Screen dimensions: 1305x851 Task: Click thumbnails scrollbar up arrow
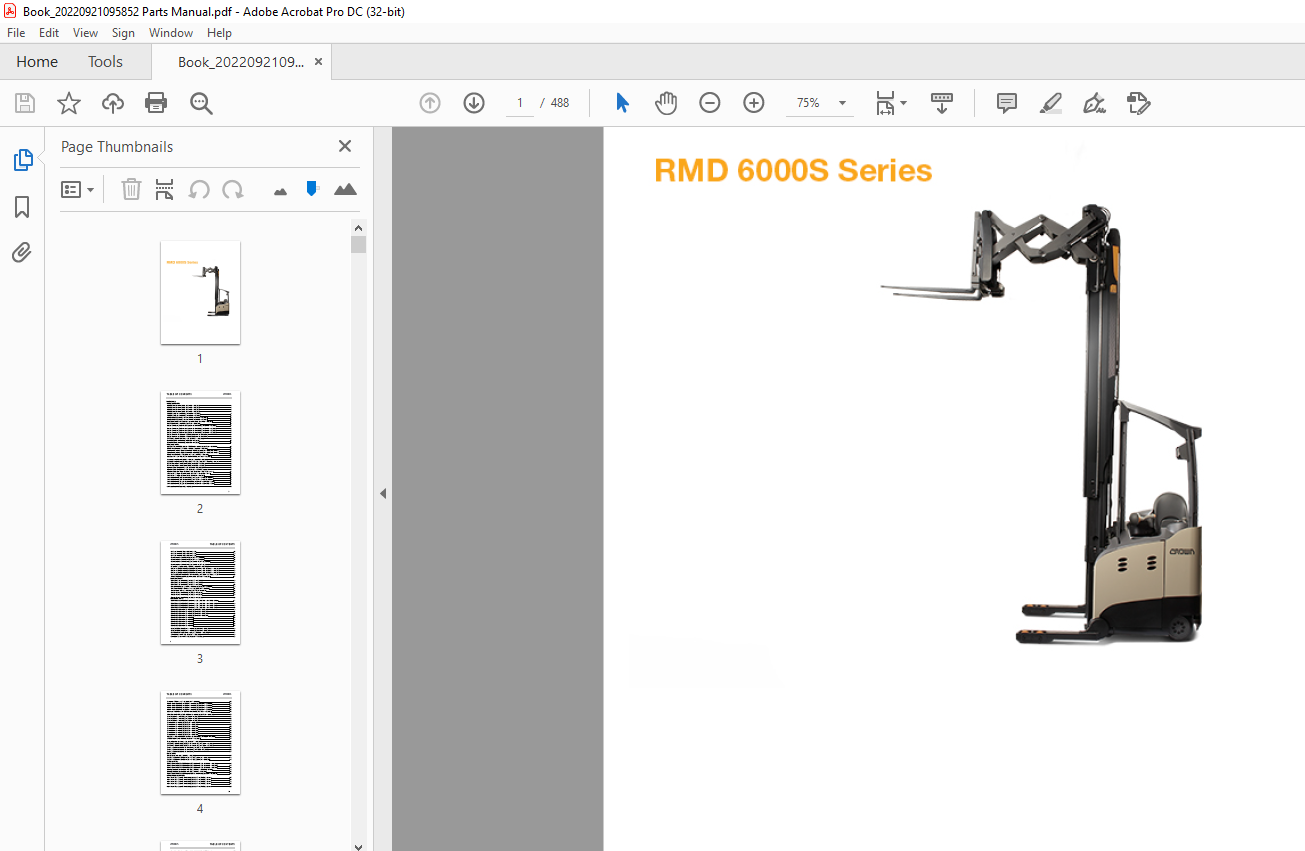point(358,227)
